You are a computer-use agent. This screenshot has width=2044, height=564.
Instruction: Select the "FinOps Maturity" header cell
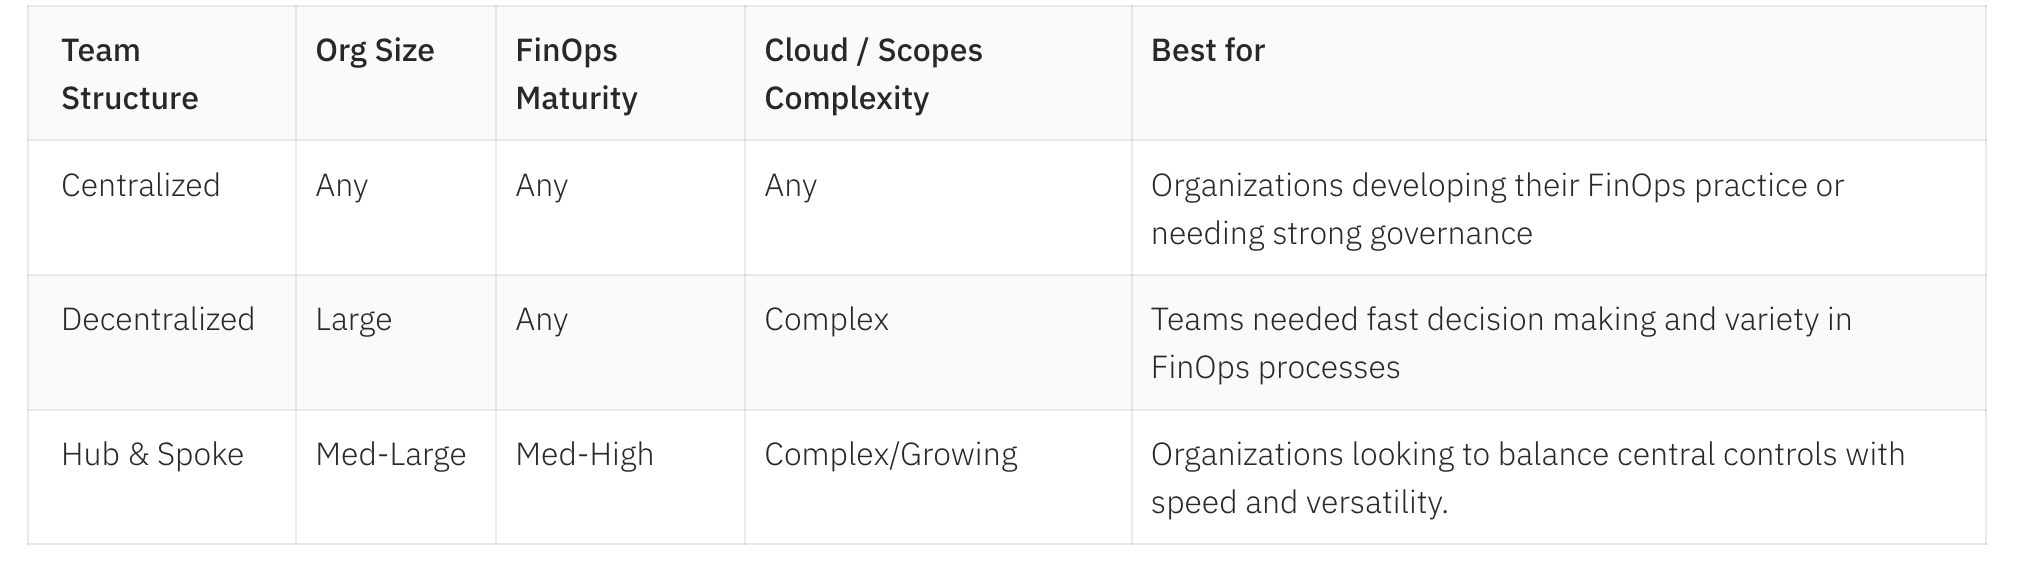click(x=576, y=74)
